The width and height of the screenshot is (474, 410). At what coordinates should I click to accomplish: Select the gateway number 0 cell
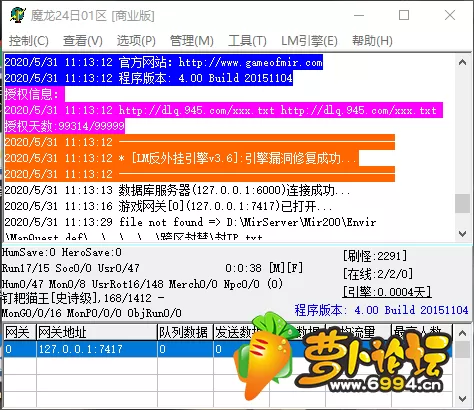pos(20,349)
